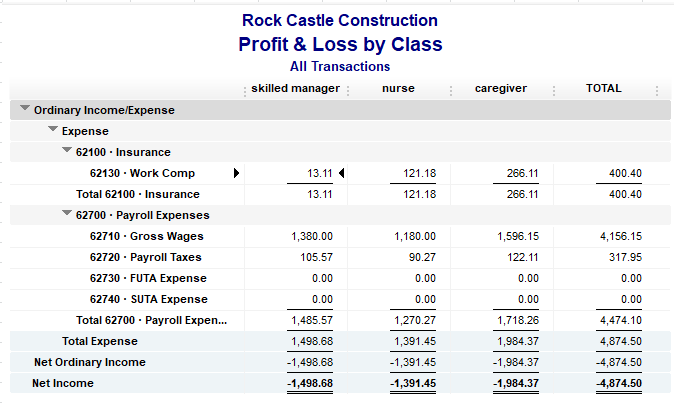Select the 62720 Payroll Taxes row label

[145, 257]
